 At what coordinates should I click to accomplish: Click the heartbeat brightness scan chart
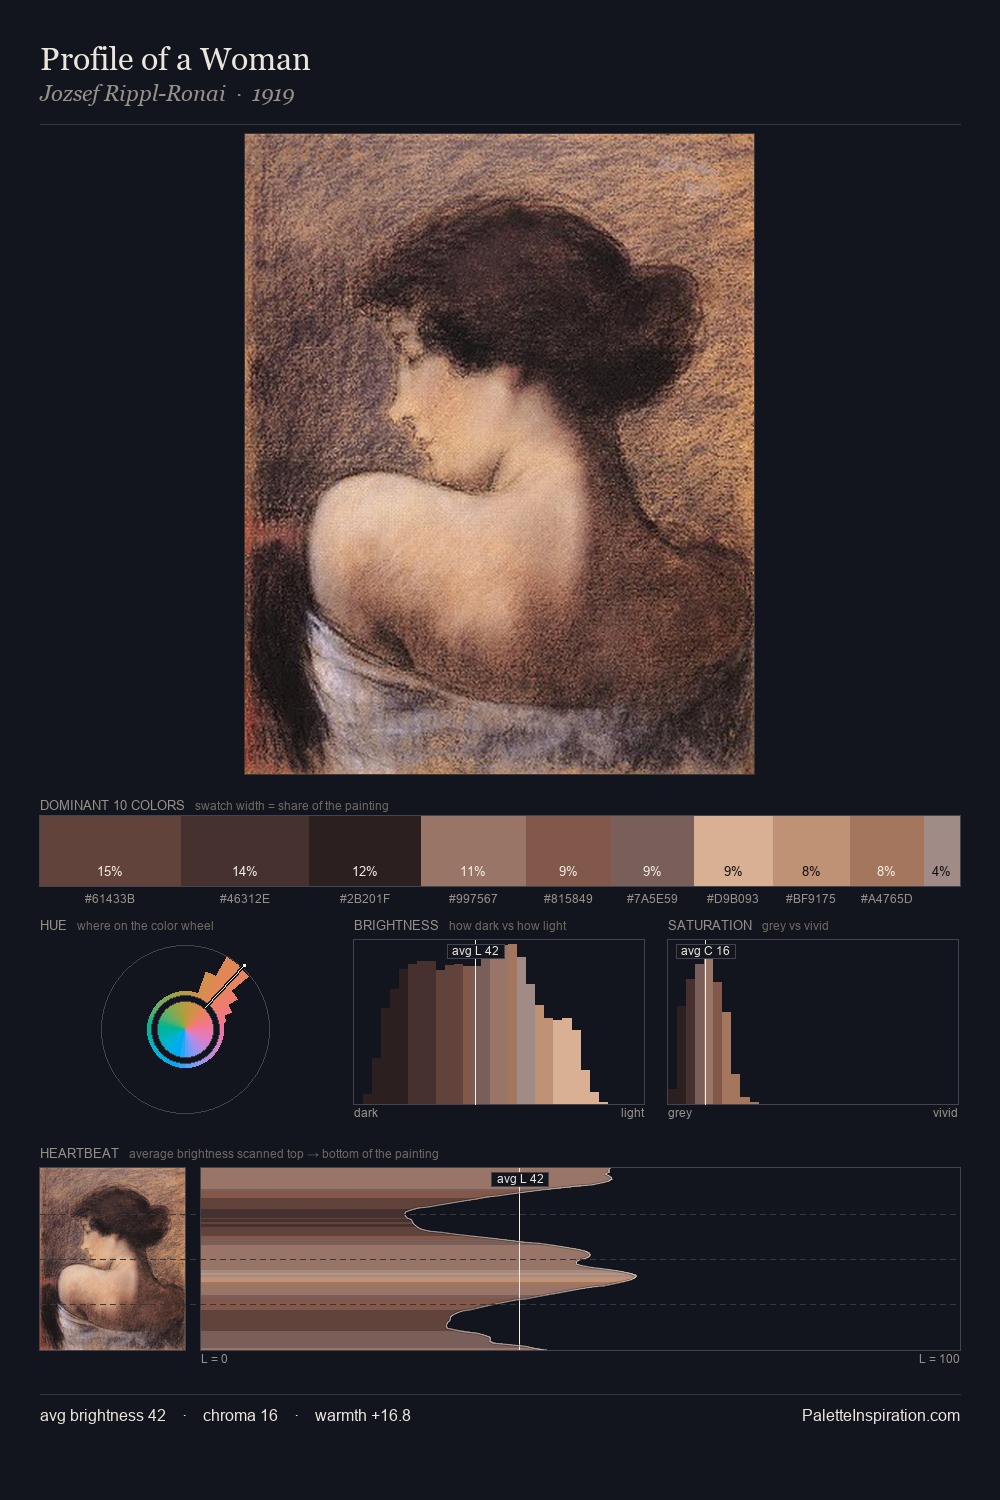click(580, 1259)
